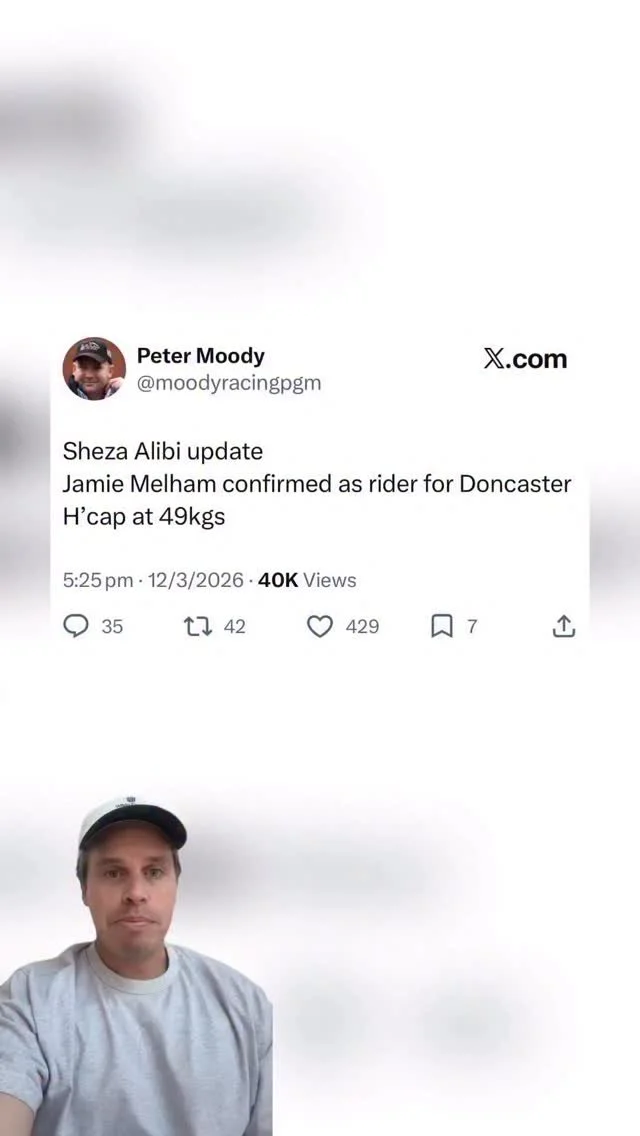This screenshot has height=1136, width=640.
Task: Click the "H'cap at 49kgs" text line
Action: [144, 517]
